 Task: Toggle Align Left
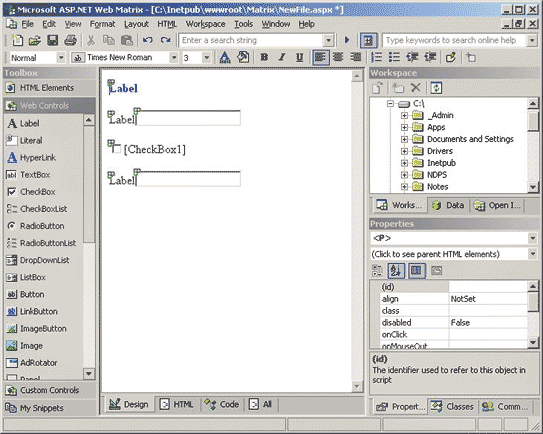click(320, 57)
